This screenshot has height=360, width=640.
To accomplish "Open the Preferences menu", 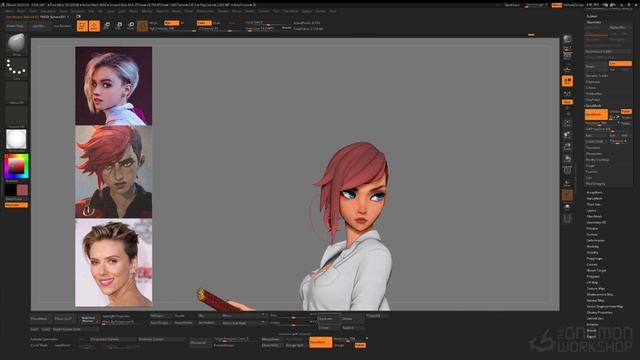I will pyautogui.click(x=205, y=11).
